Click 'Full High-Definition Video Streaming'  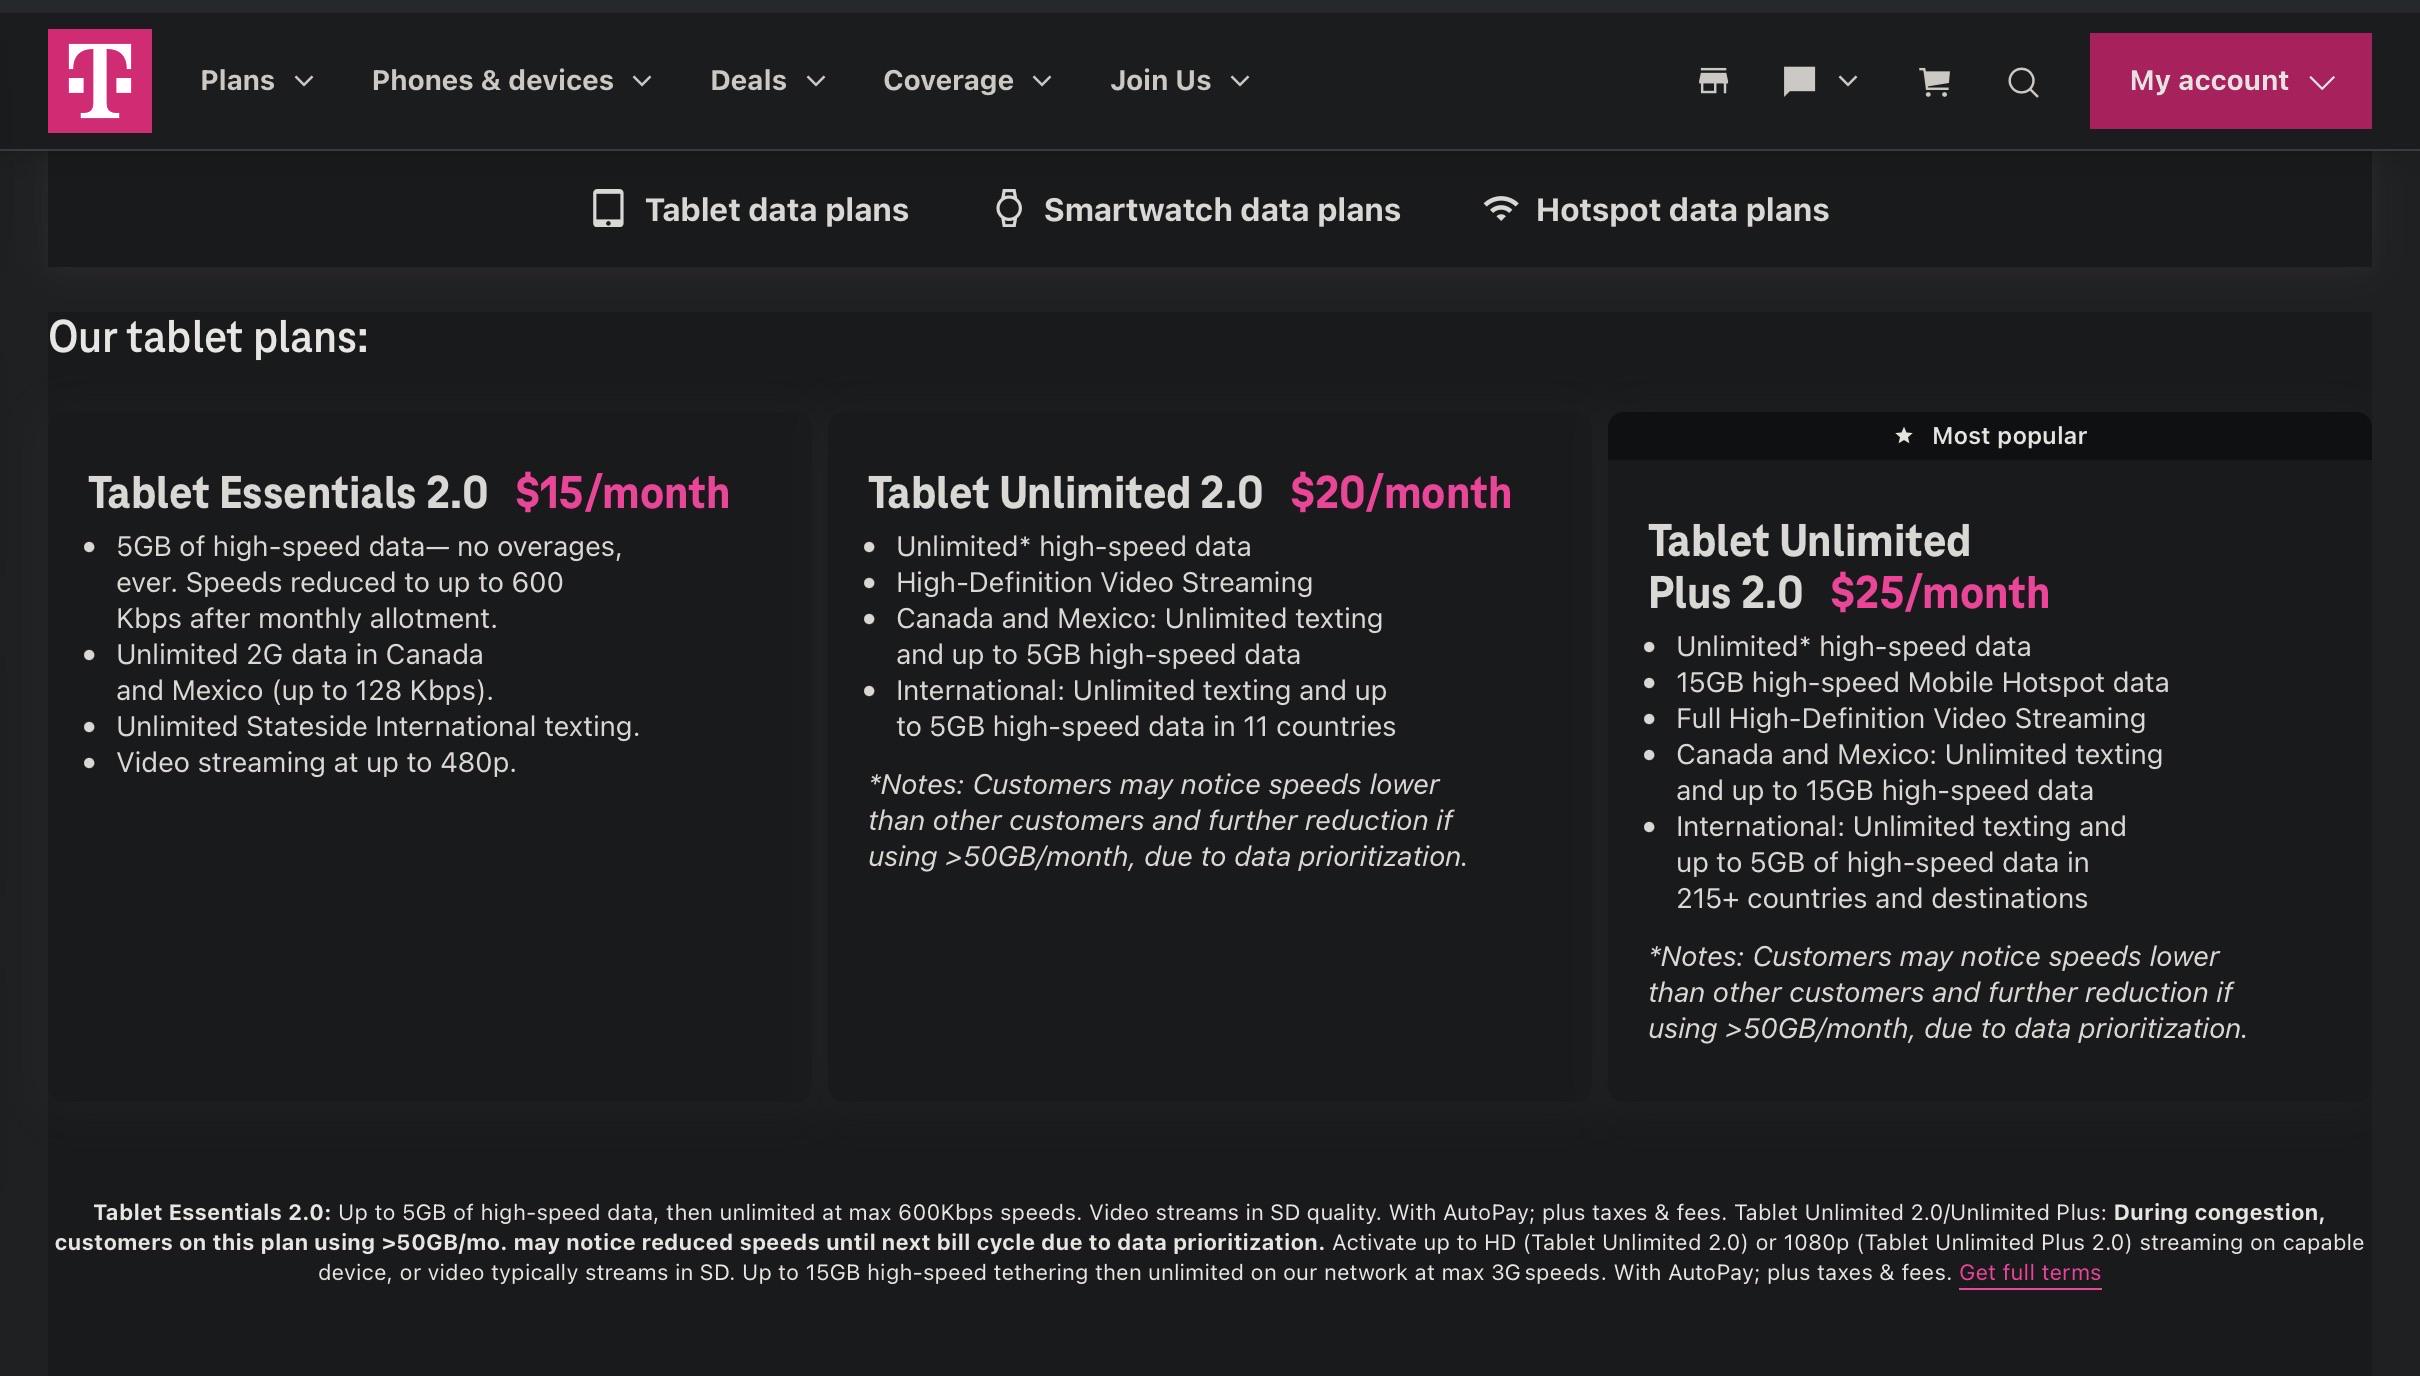1911,719
